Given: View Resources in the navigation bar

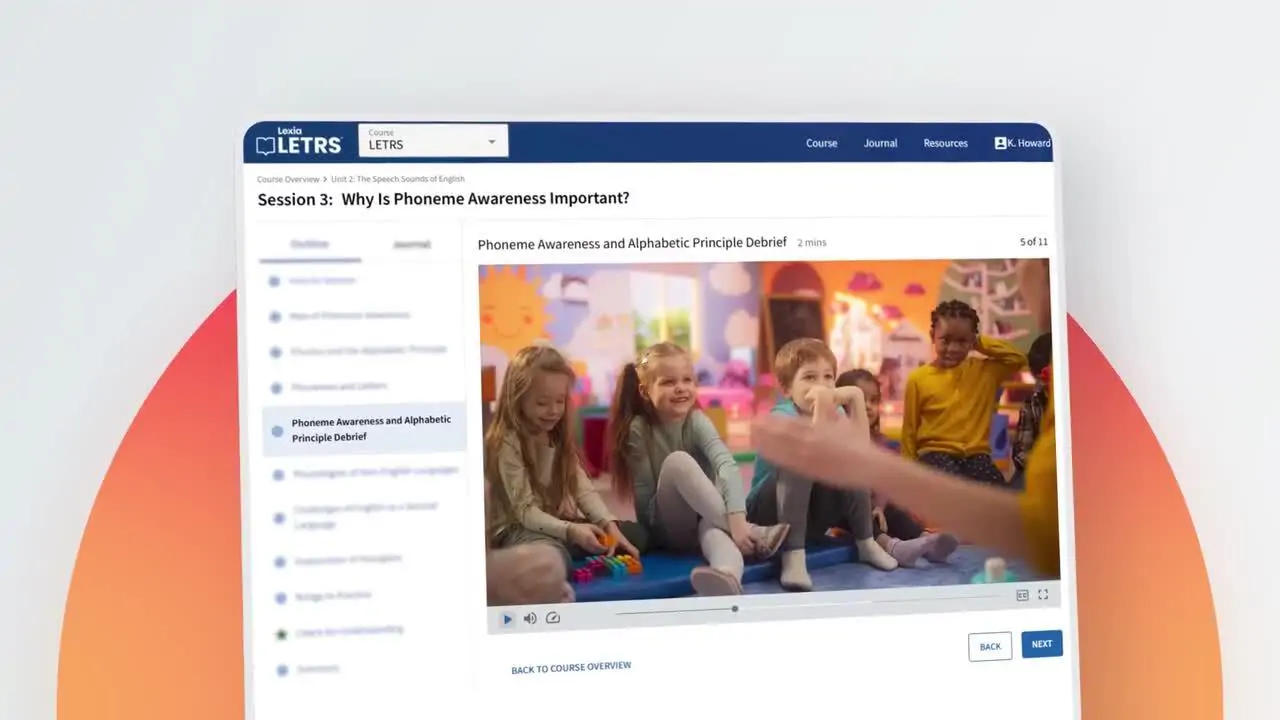Looking at the screenshot, I should [945, 143].
